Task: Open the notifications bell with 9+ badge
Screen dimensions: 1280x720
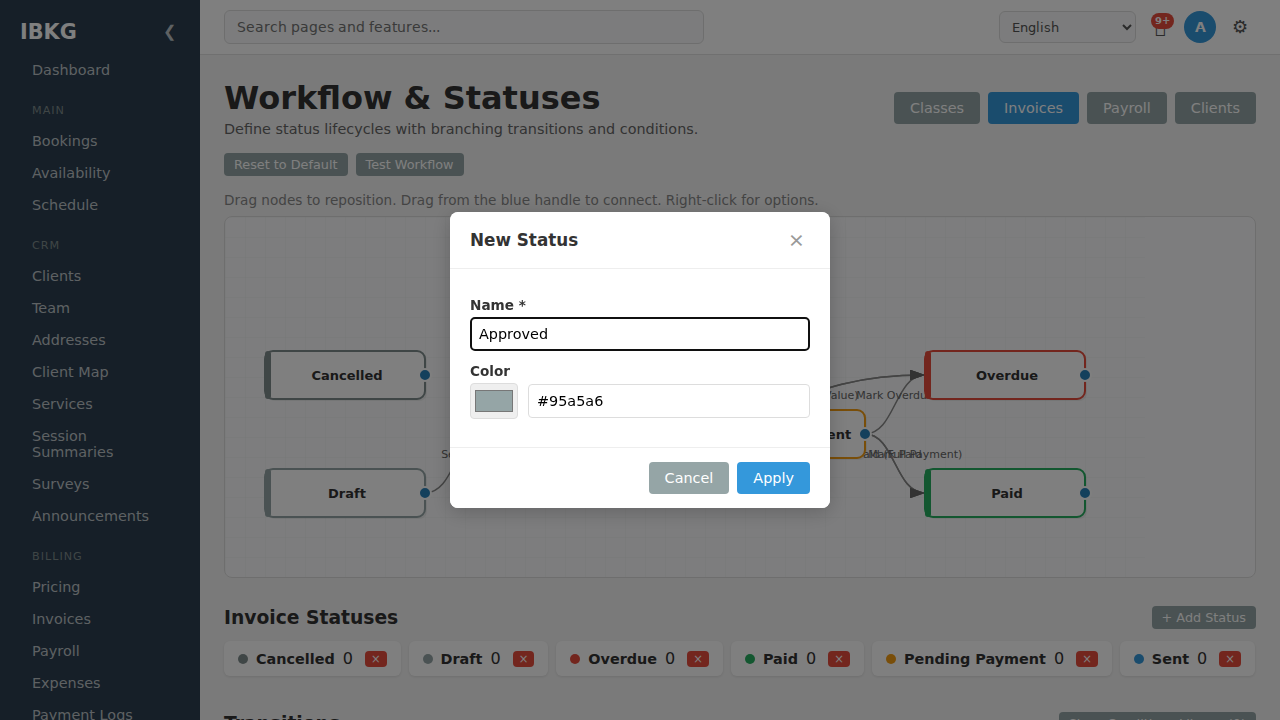Action: pyautogui.click(x=1160, y=27)
